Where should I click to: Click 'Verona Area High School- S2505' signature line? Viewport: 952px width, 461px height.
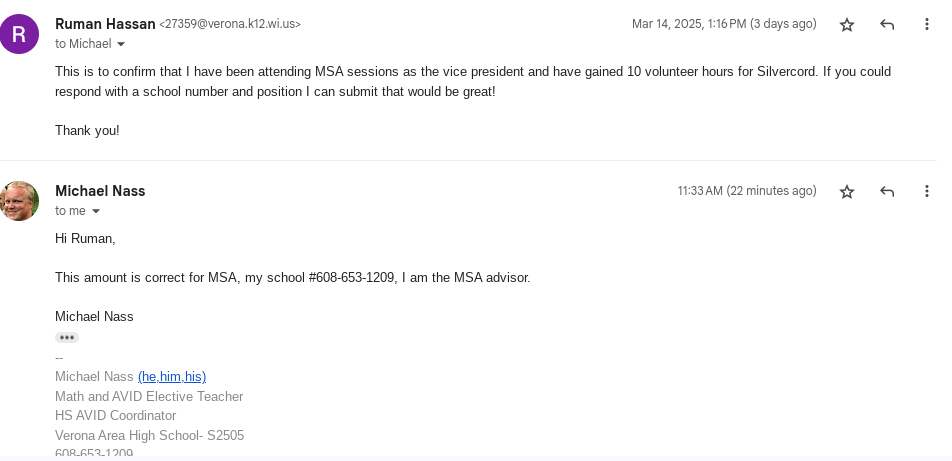[149, 436]
